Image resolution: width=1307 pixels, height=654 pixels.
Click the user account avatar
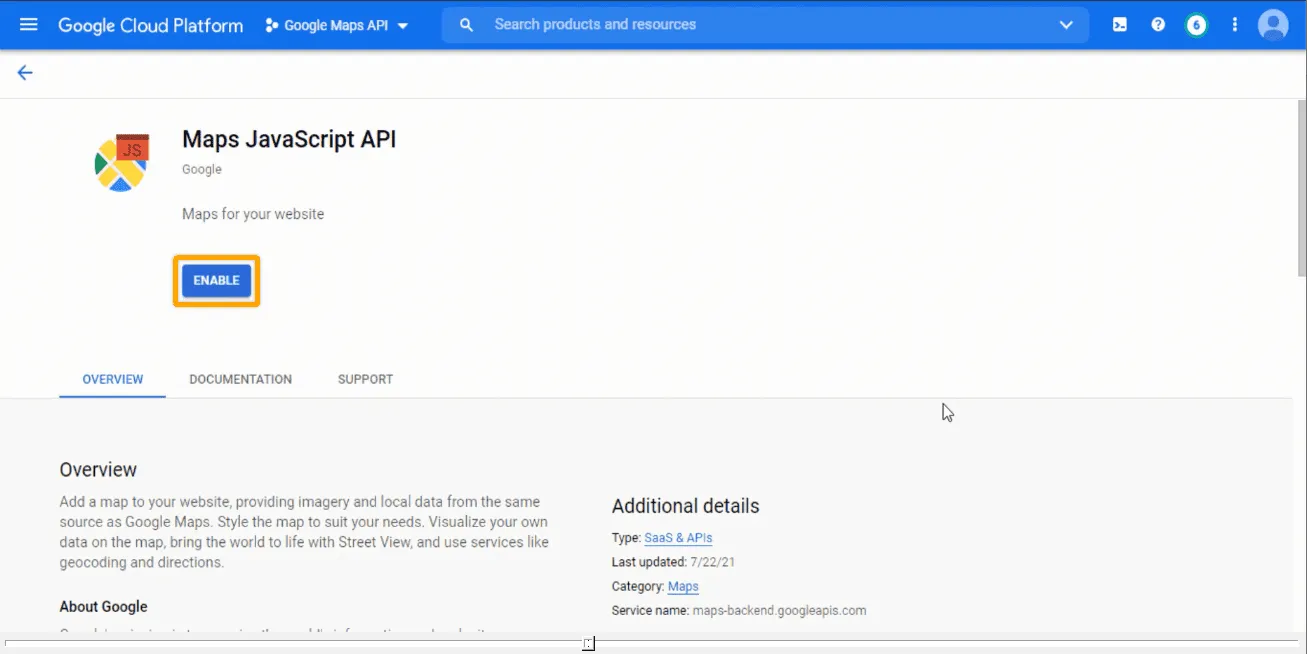1273,25
